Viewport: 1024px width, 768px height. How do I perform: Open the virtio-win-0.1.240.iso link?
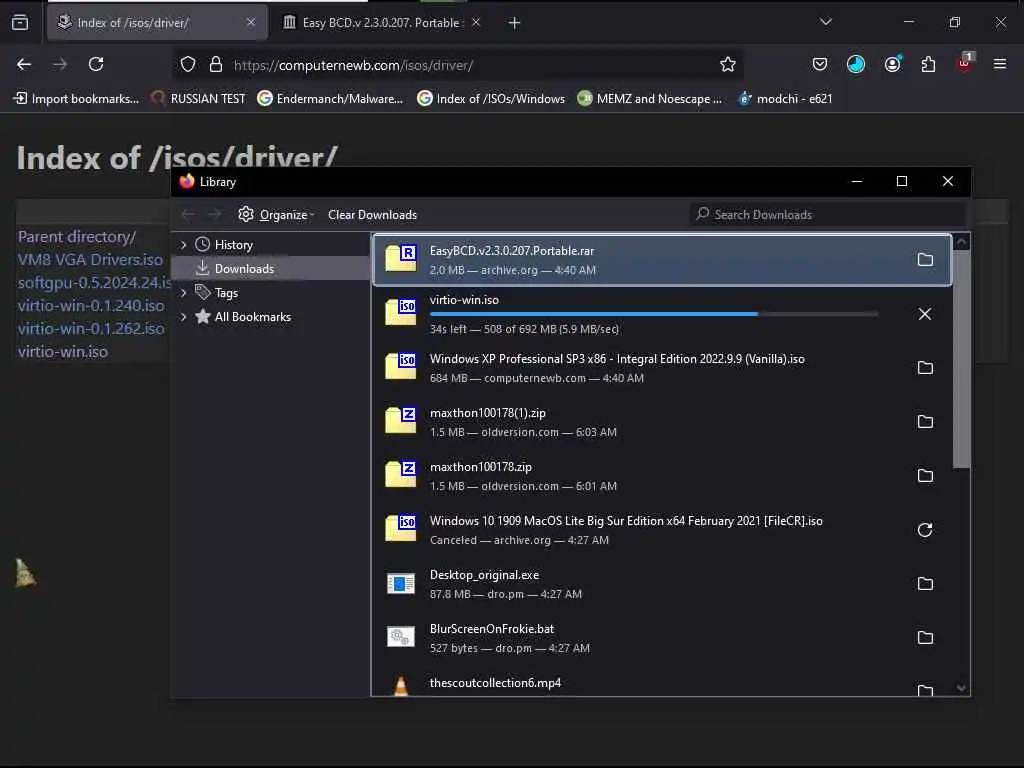(91, 306)
